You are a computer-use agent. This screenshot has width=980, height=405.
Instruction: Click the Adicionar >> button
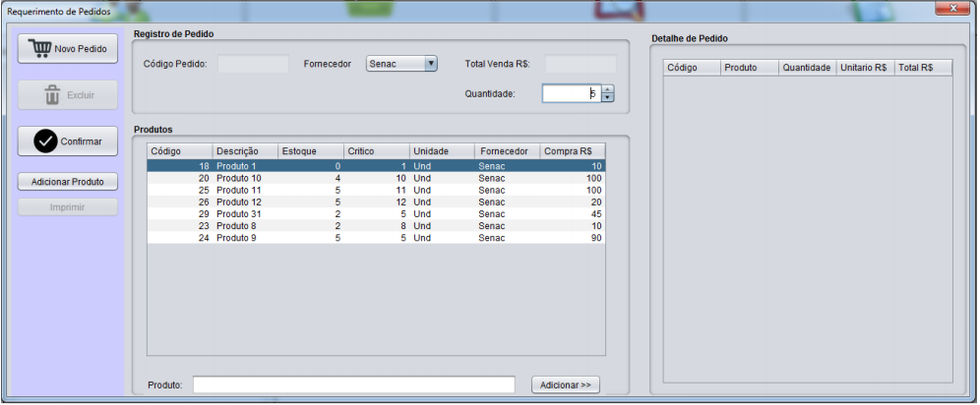[566, 385]
